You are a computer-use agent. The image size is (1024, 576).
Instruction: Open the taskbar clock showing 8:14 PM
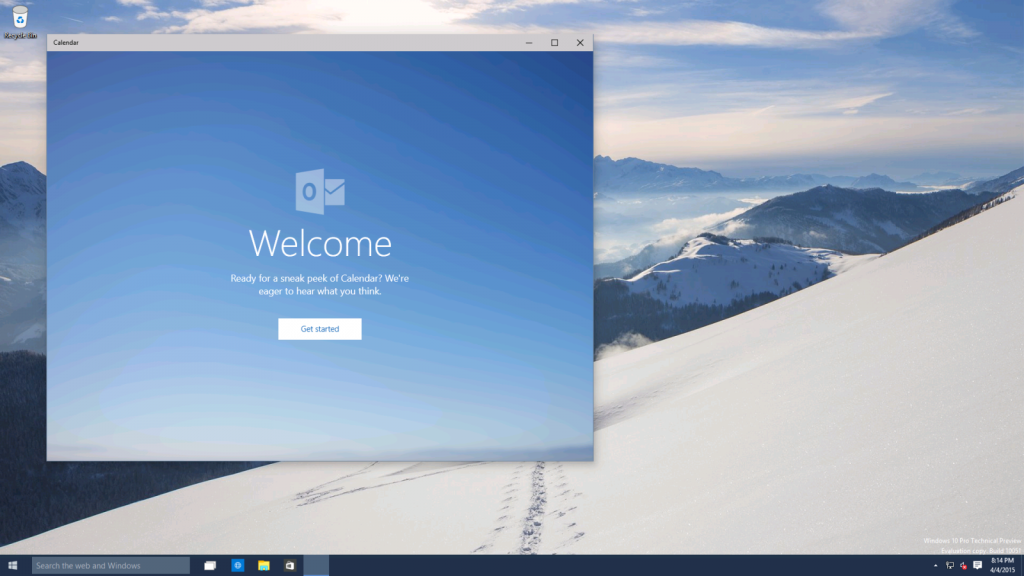[x=1002, y=566]
